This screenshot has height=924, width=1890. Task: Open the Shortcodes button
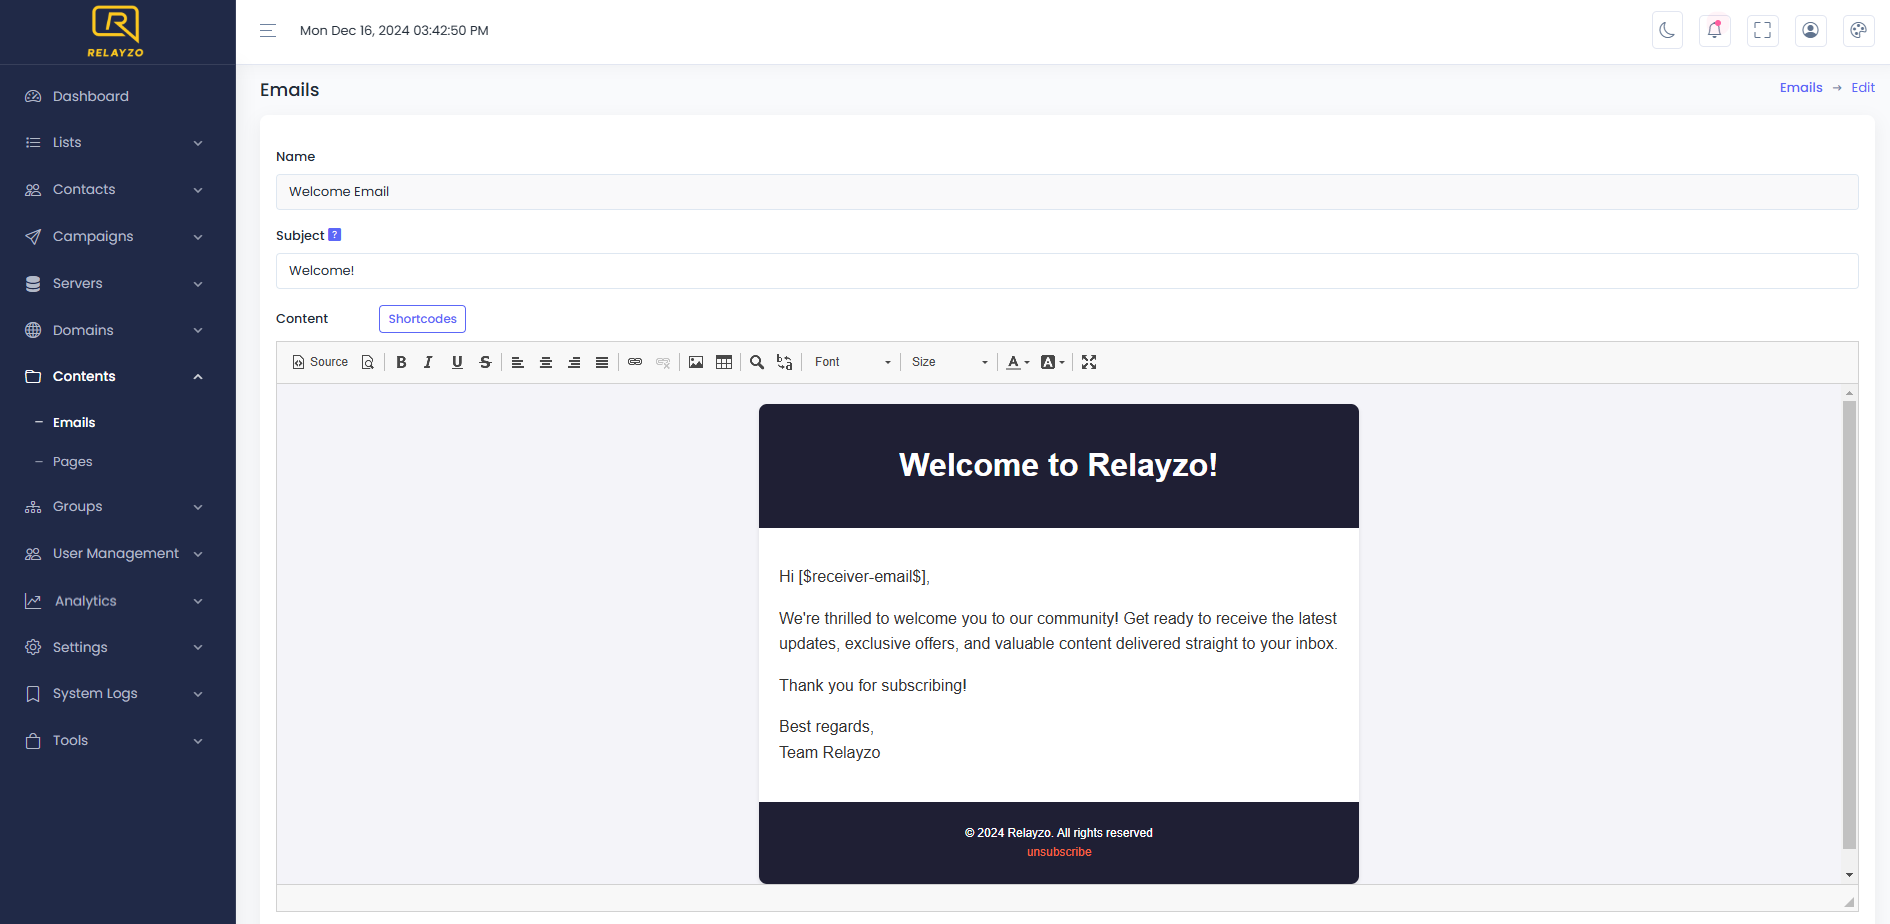coord(422,318)
